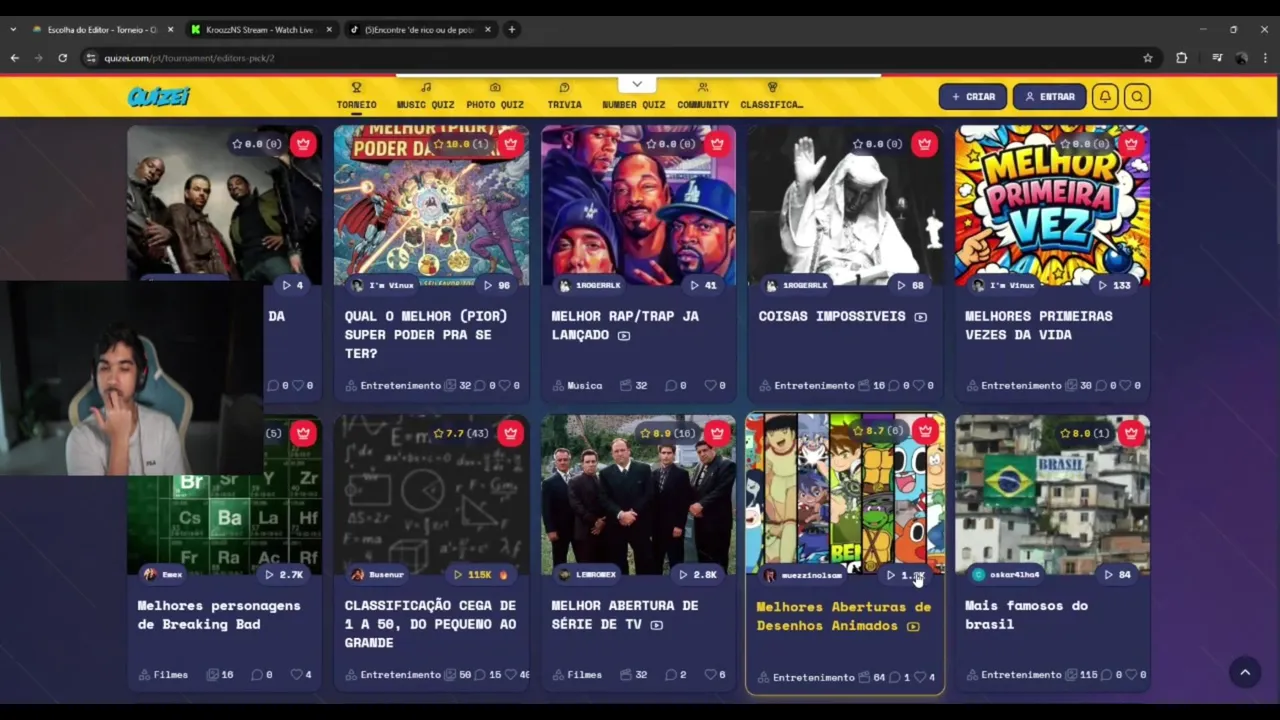Click the heart icon on Melhores personagens de Breaking Bad

point(296,674)
